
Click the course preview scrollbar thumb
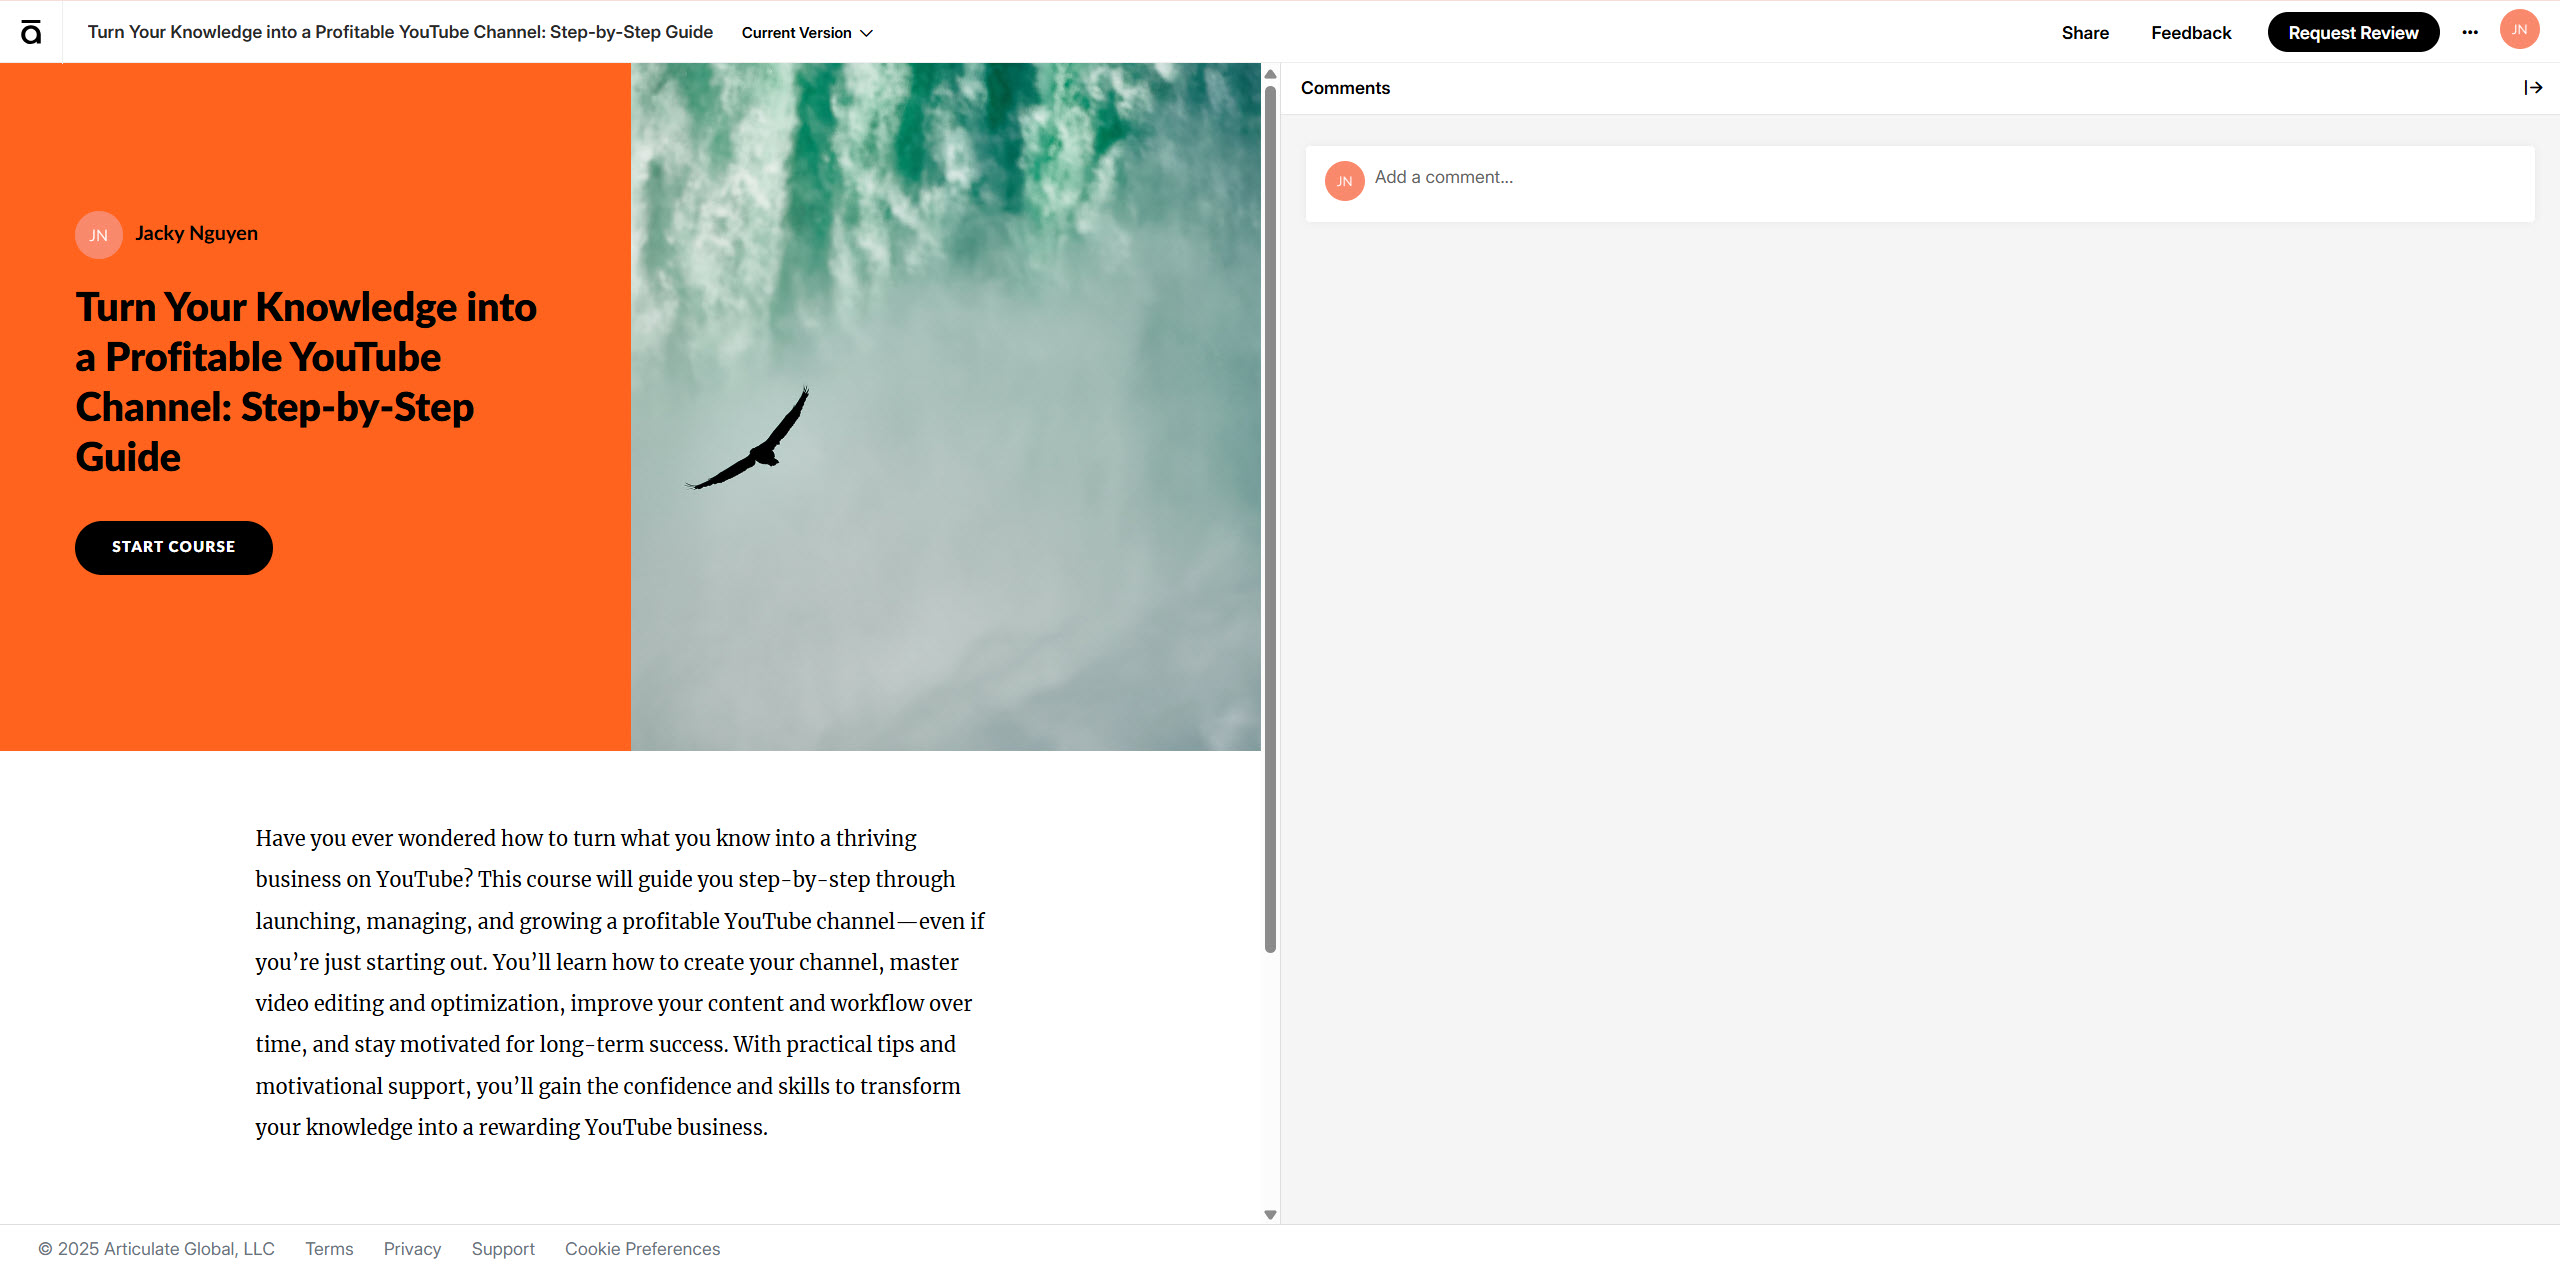[1270, 519]
